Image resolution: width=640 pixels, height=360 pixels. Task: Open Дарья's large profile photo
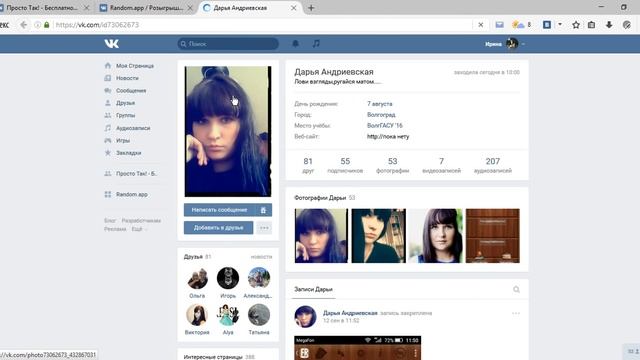(228, 131)
